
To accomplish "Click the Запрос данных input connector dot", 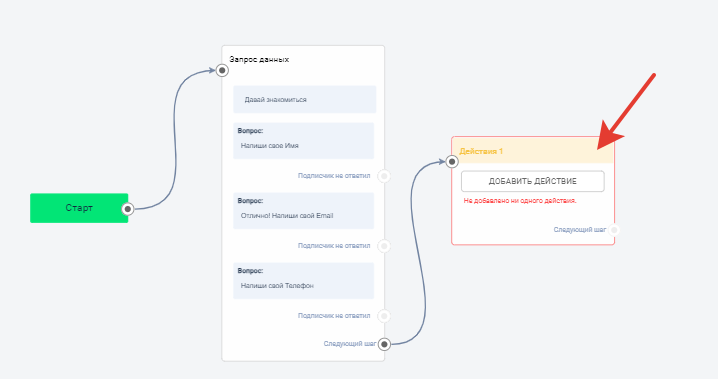I will click(x=222, y=70).
